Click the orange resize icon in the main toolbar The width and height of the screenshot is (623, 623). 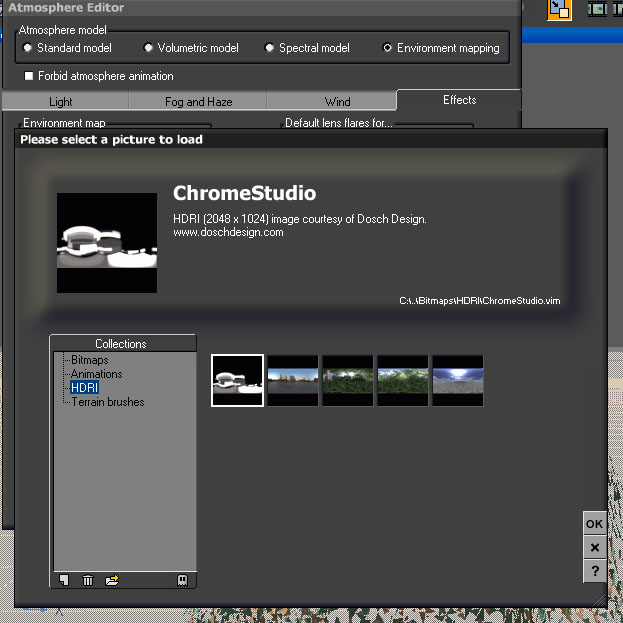pyautogui.click(x=559, y=10)
